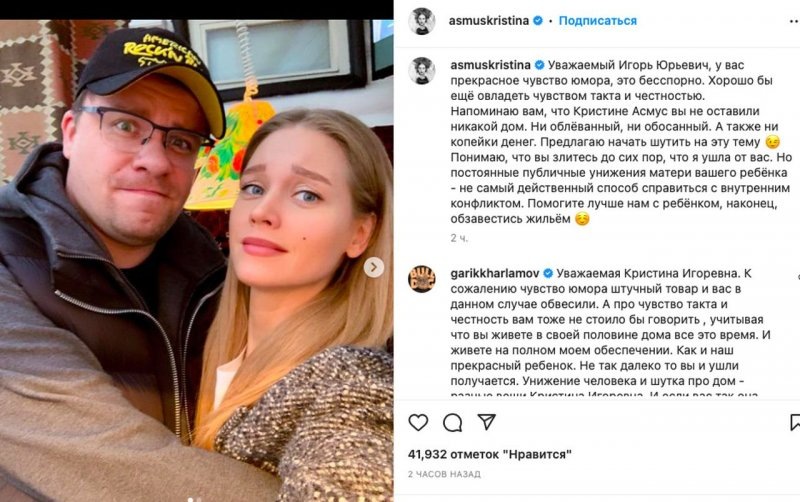Click the verified badge beside header asmuskristina
The width and height of the screenshot is (800, 502).
click(x=538, y=21)
